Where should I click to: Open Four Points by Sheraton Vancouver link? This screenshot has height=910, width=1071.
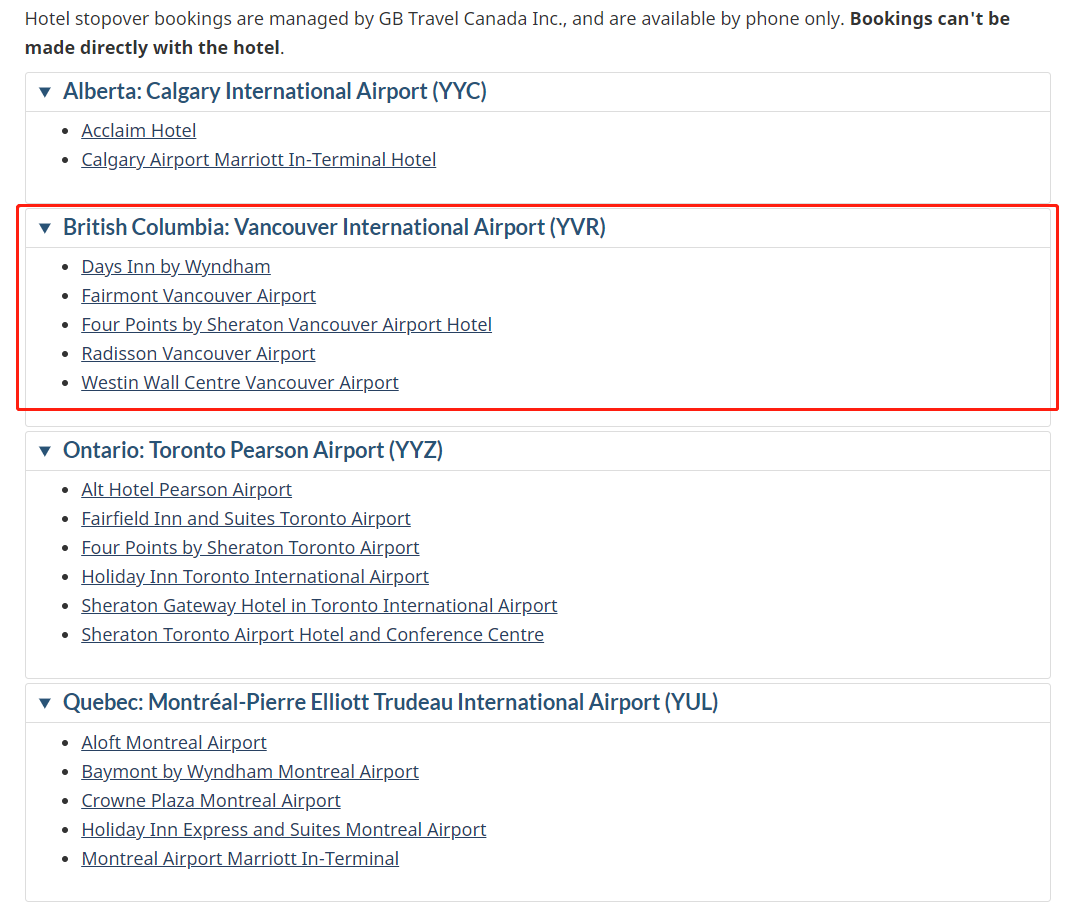point(286,325)
